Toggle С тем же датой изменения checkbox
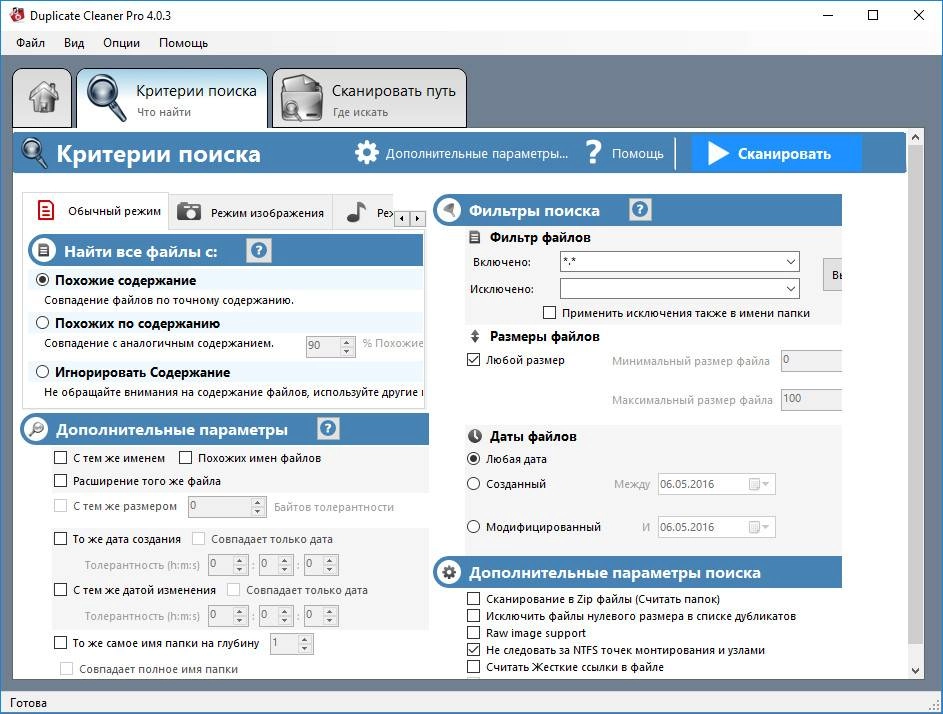The width and height of the screenshot is (943, 714). [60, 589]
